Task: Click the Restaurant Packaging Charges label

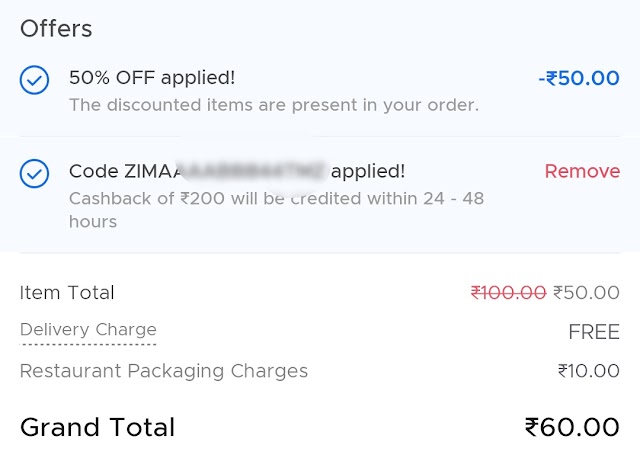Action: coord(164,371)
